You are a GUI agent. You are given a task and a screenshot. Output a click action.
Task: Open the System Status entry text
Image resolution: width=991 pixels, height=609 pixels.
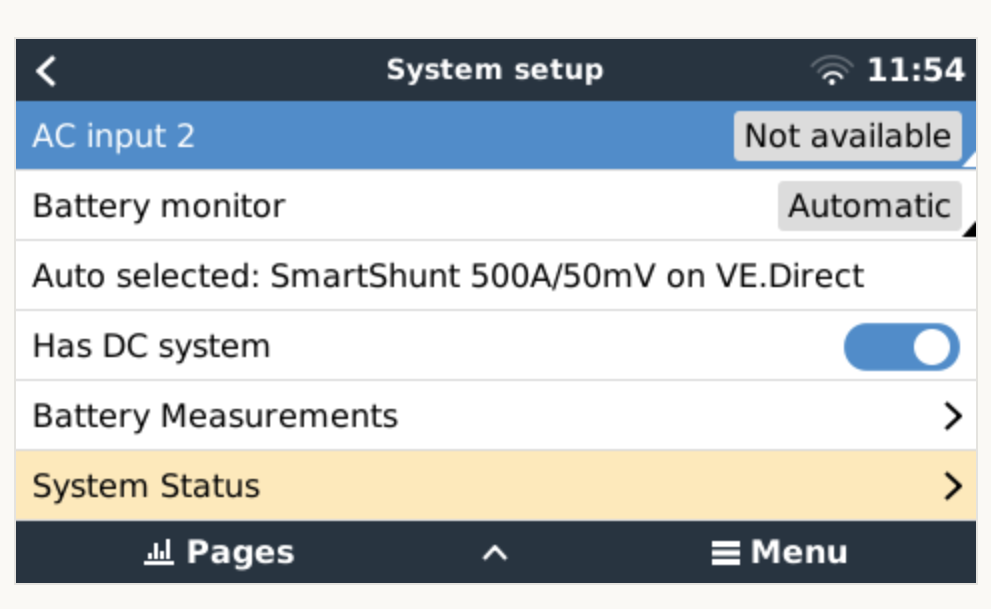(146, 486)
